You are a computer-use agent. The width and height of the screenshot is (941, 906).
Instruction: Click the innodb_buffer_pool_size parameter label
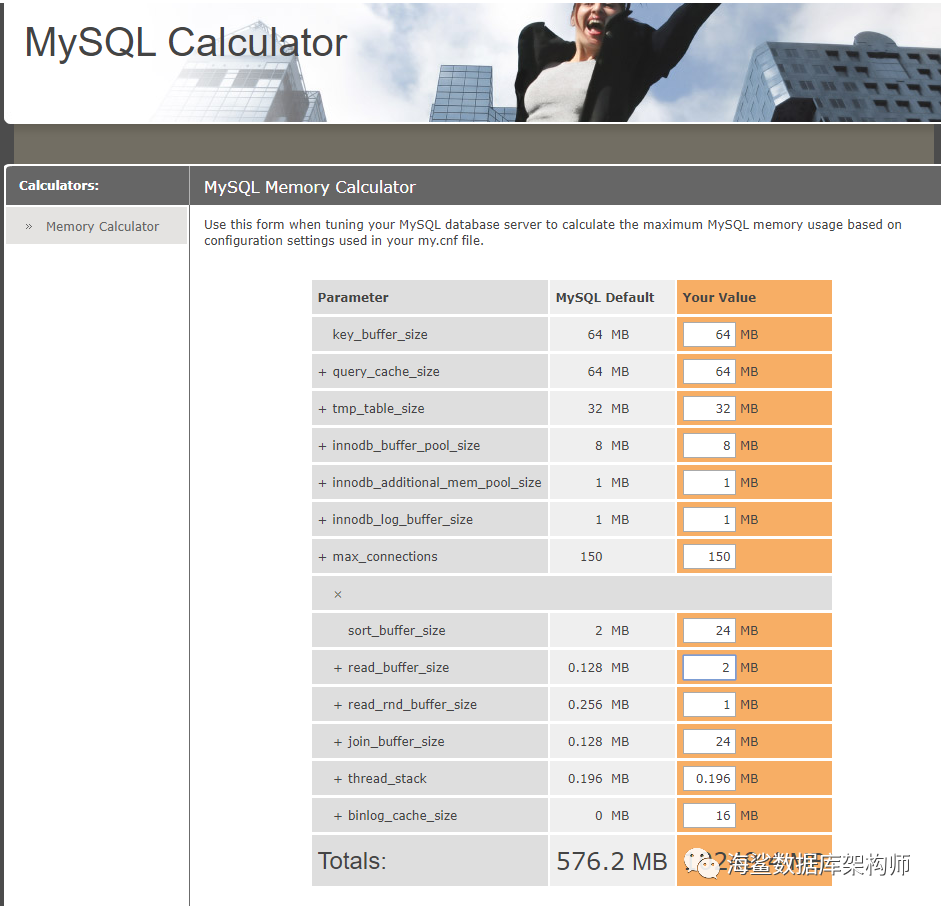click(406, 446)
